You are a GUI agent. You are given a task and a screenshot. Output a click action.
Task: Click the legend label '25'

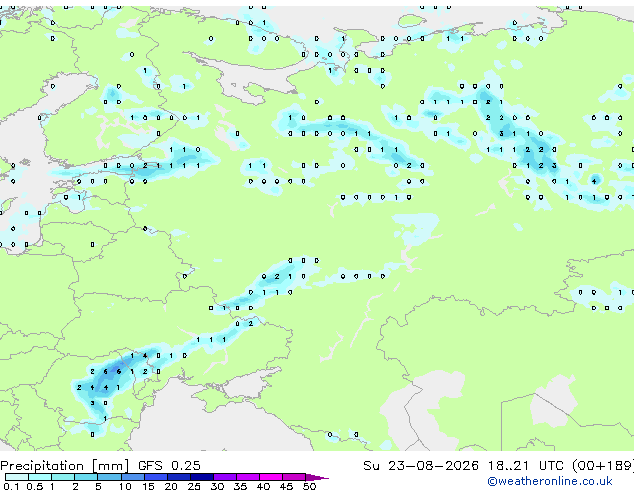[x=194, y=486]
